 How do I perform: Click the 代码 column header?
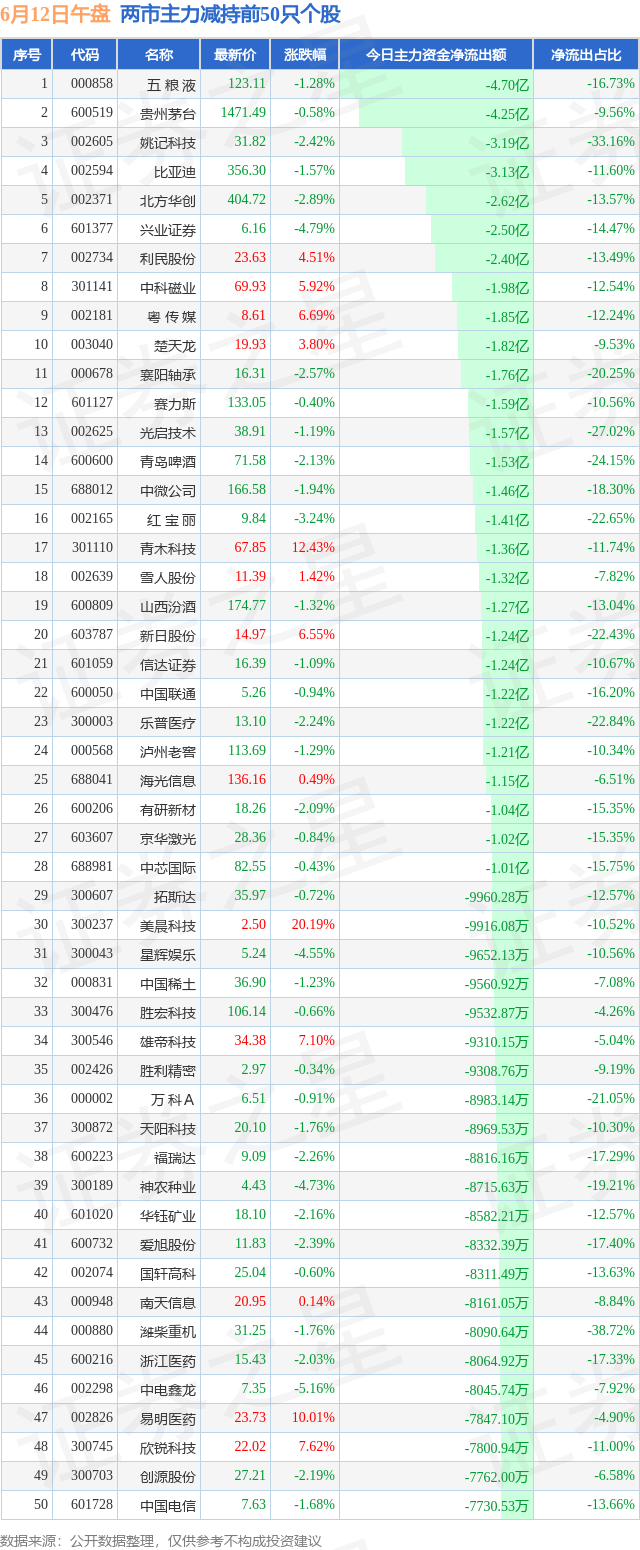point(85,55)
